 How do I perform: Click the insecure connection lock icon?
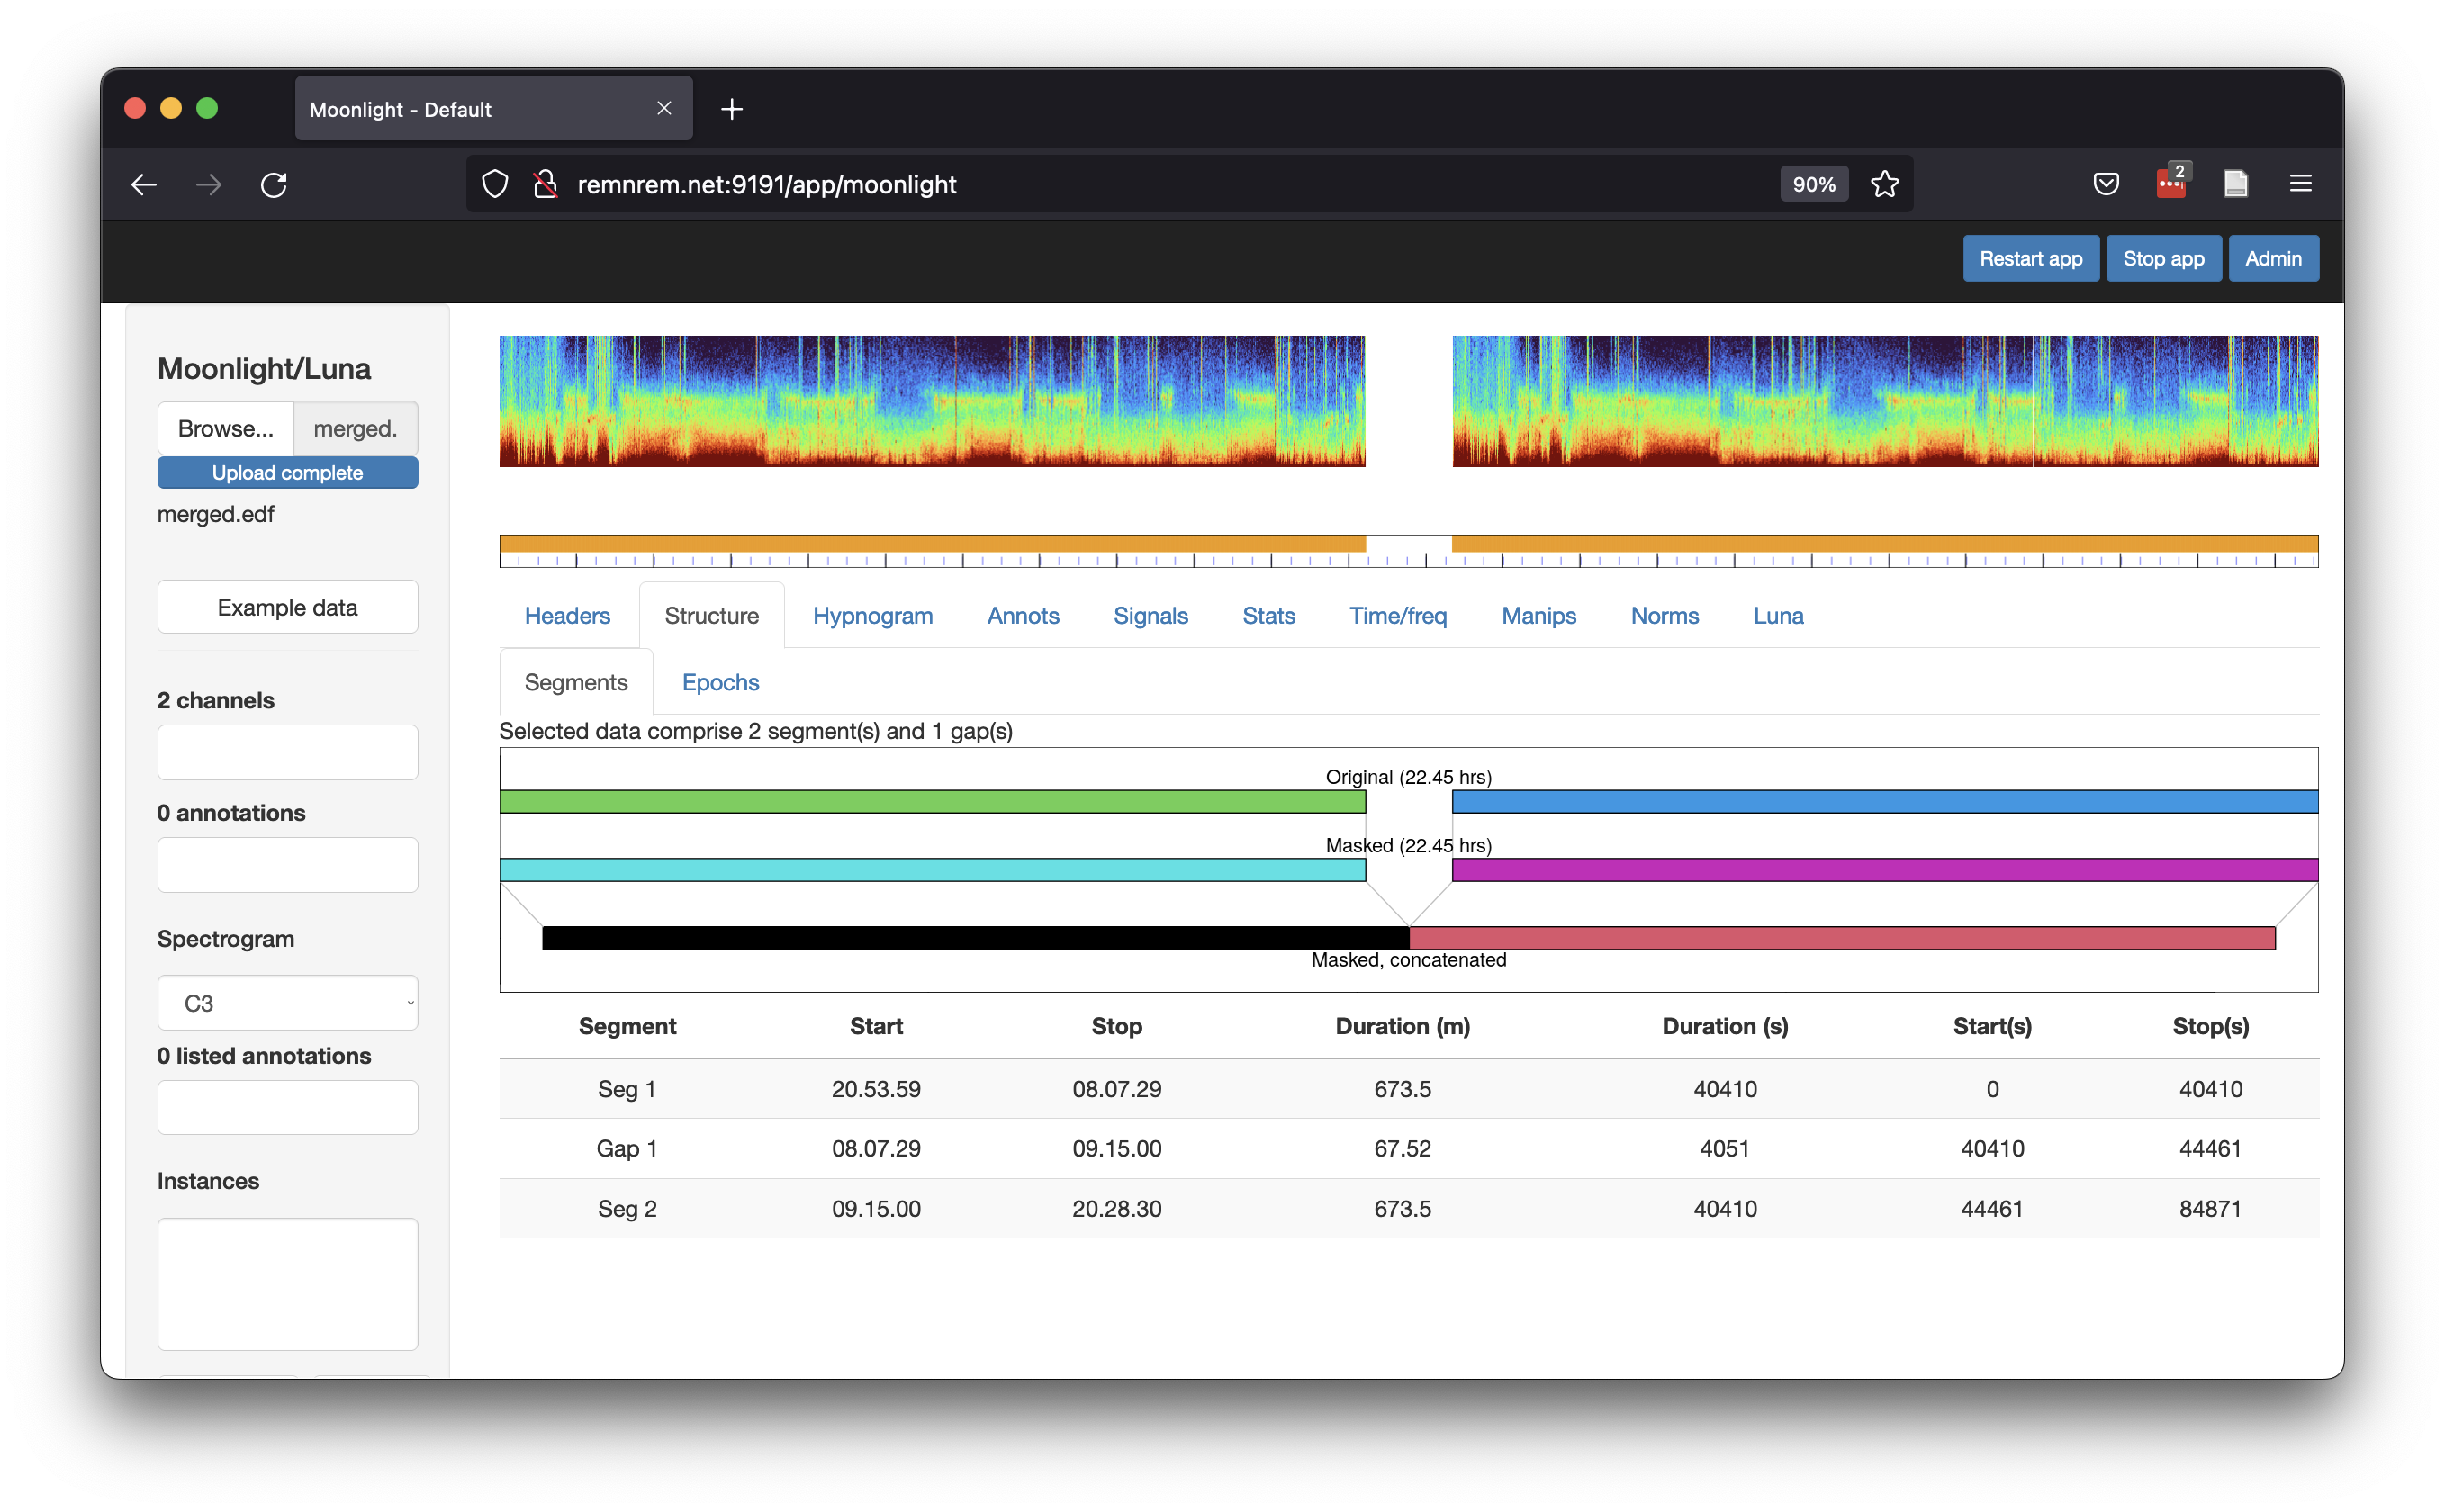545,184
